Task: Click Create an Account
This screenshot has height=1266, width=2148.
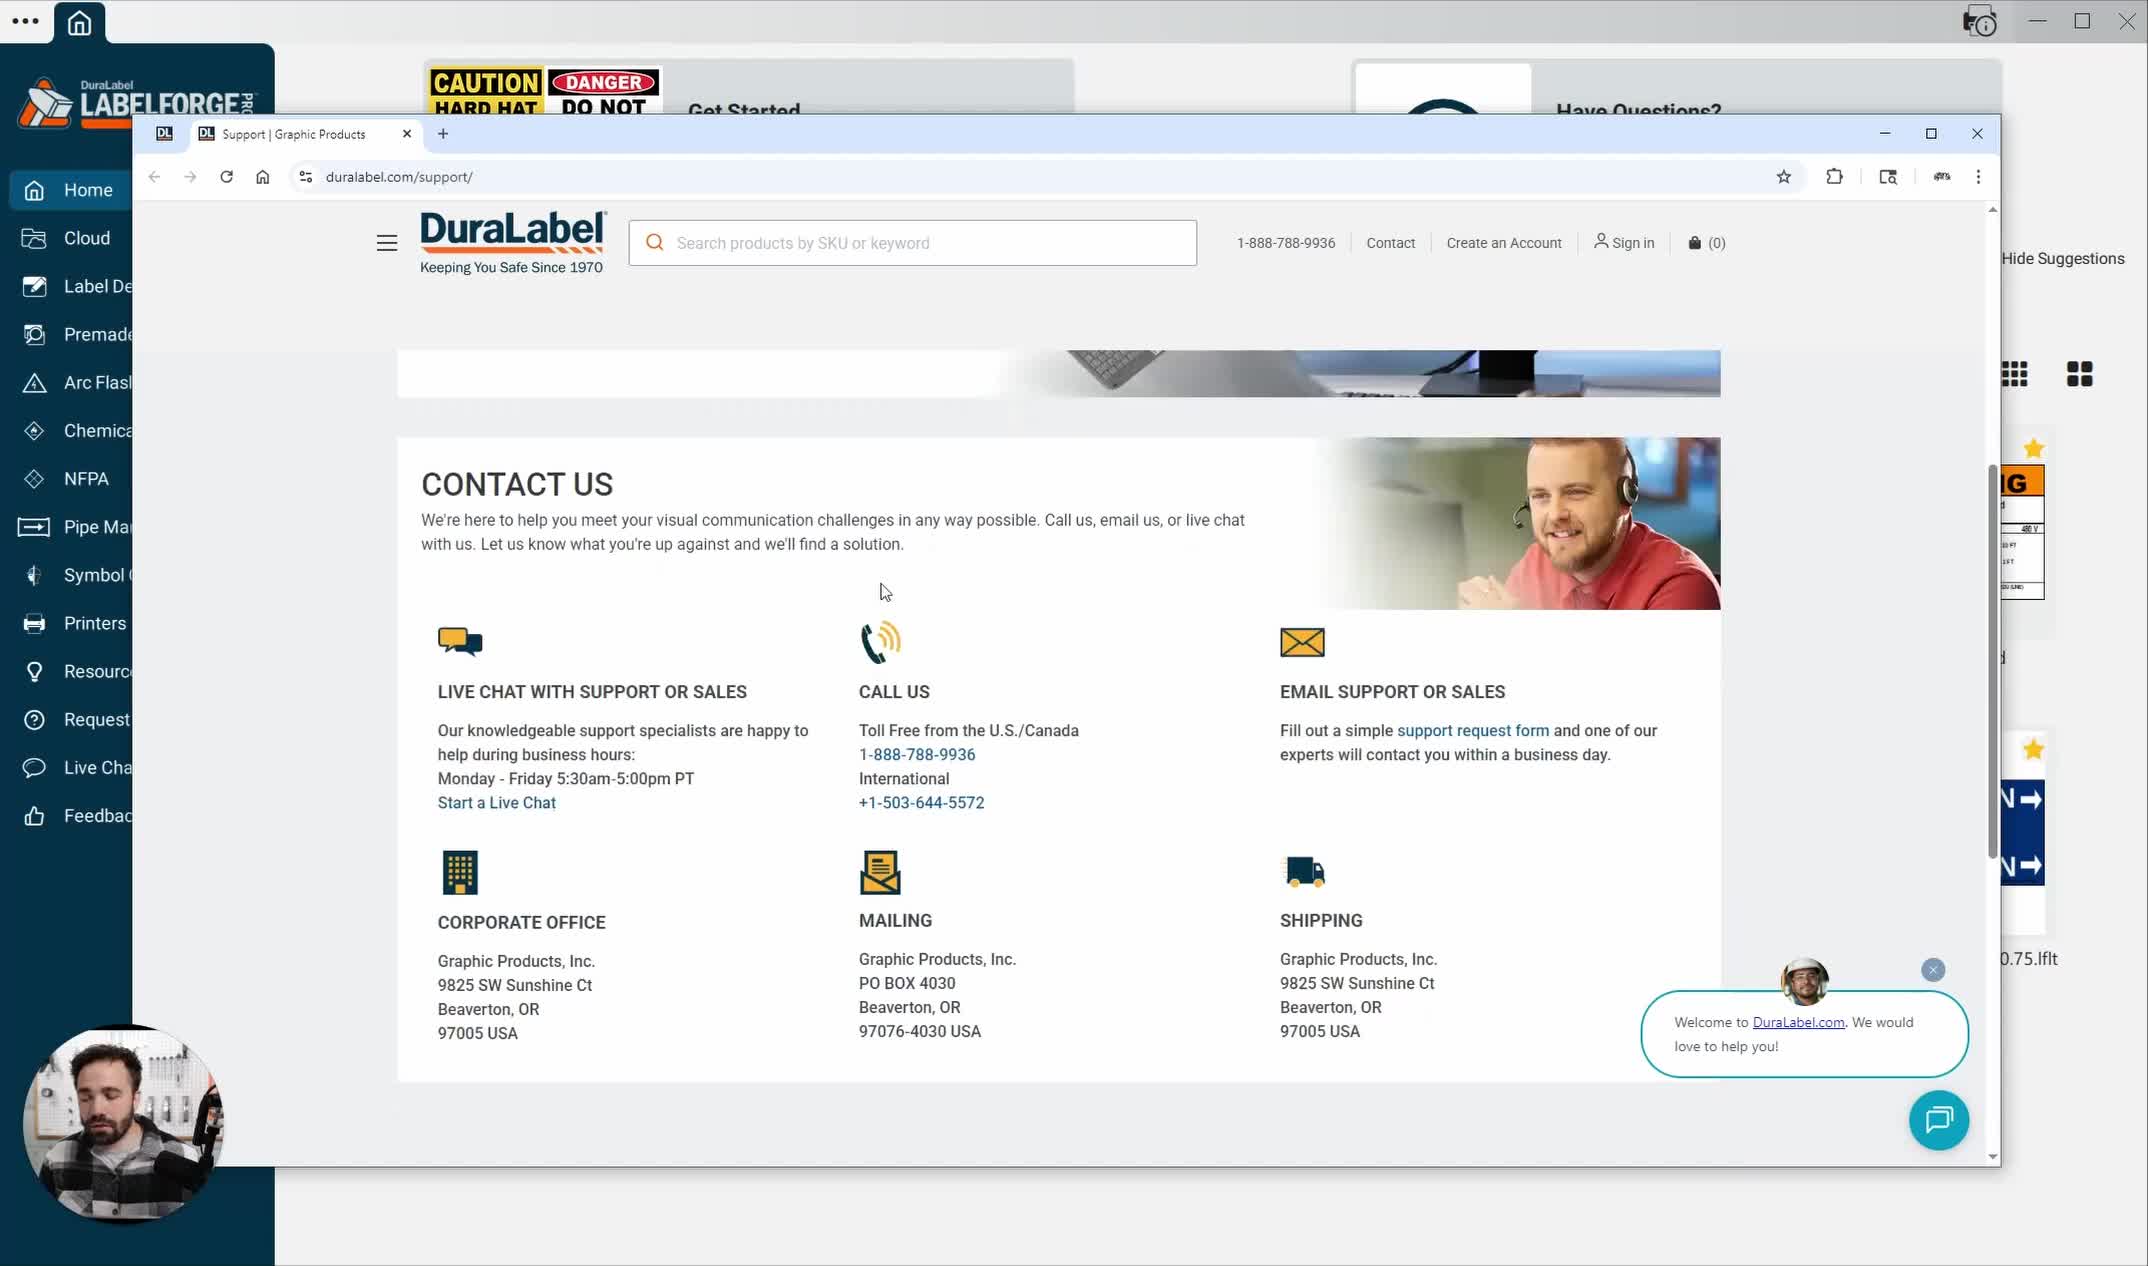Action: pos(1504,243)
